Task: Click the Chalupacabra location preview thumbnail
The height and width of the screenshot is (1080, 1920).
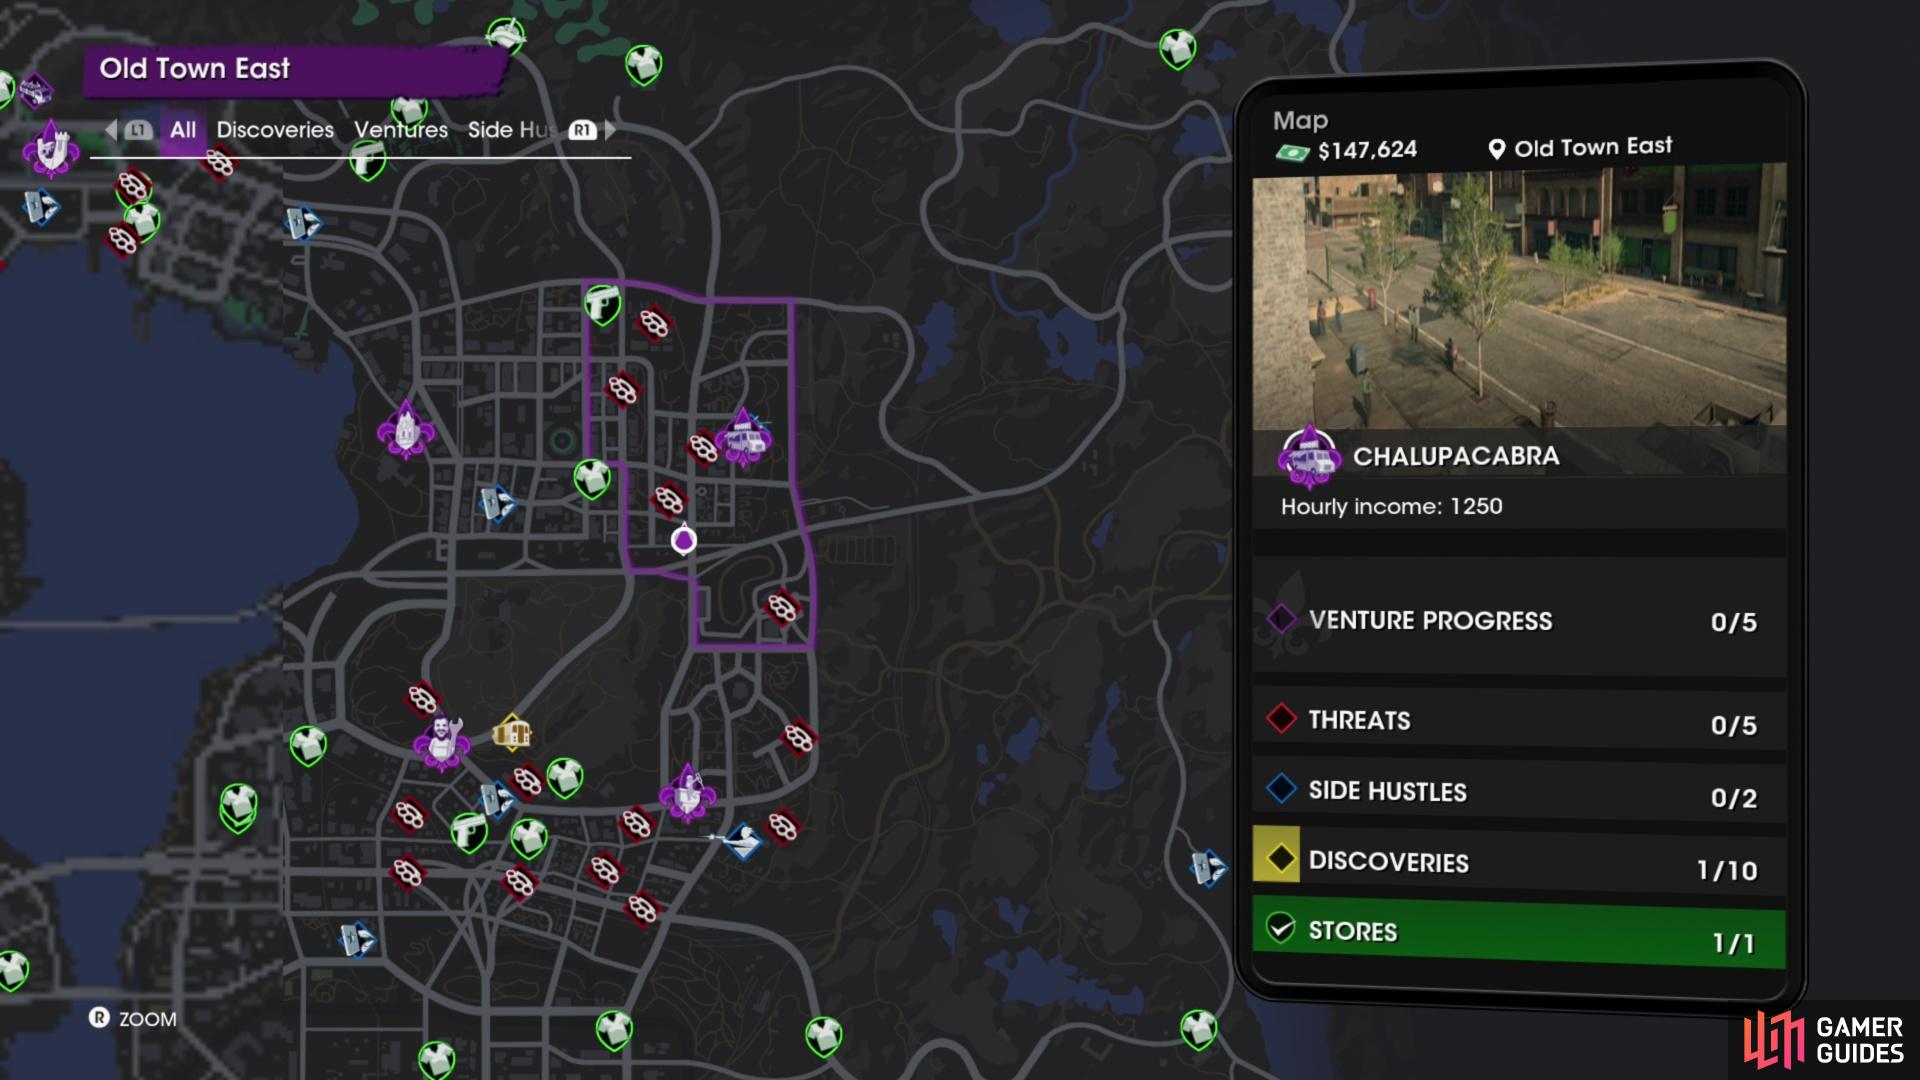Action: pos(1519,299)
